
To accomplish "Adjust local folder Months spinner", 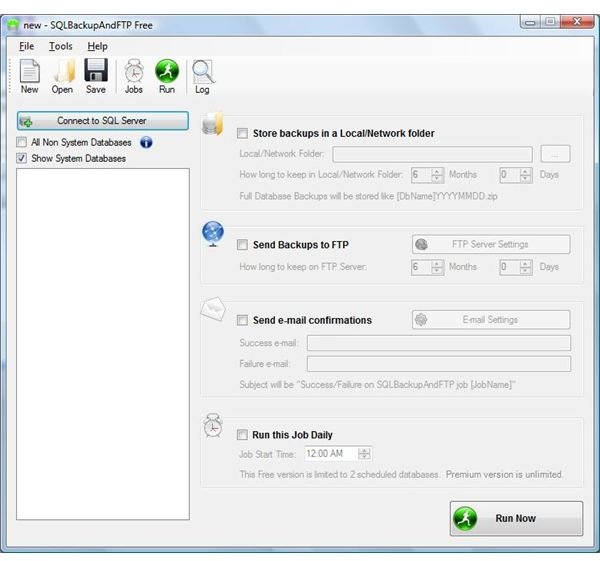I will coord(437,175).
